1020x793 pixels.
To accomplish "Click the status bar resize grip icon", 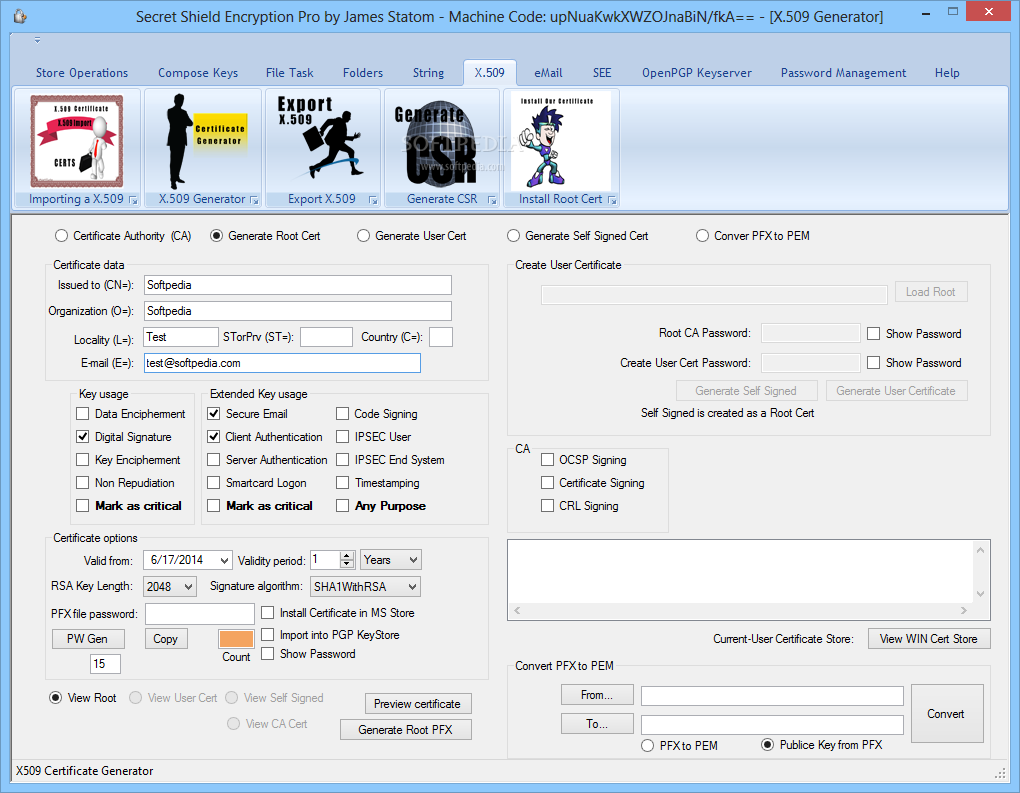I will coord(1000,773).
